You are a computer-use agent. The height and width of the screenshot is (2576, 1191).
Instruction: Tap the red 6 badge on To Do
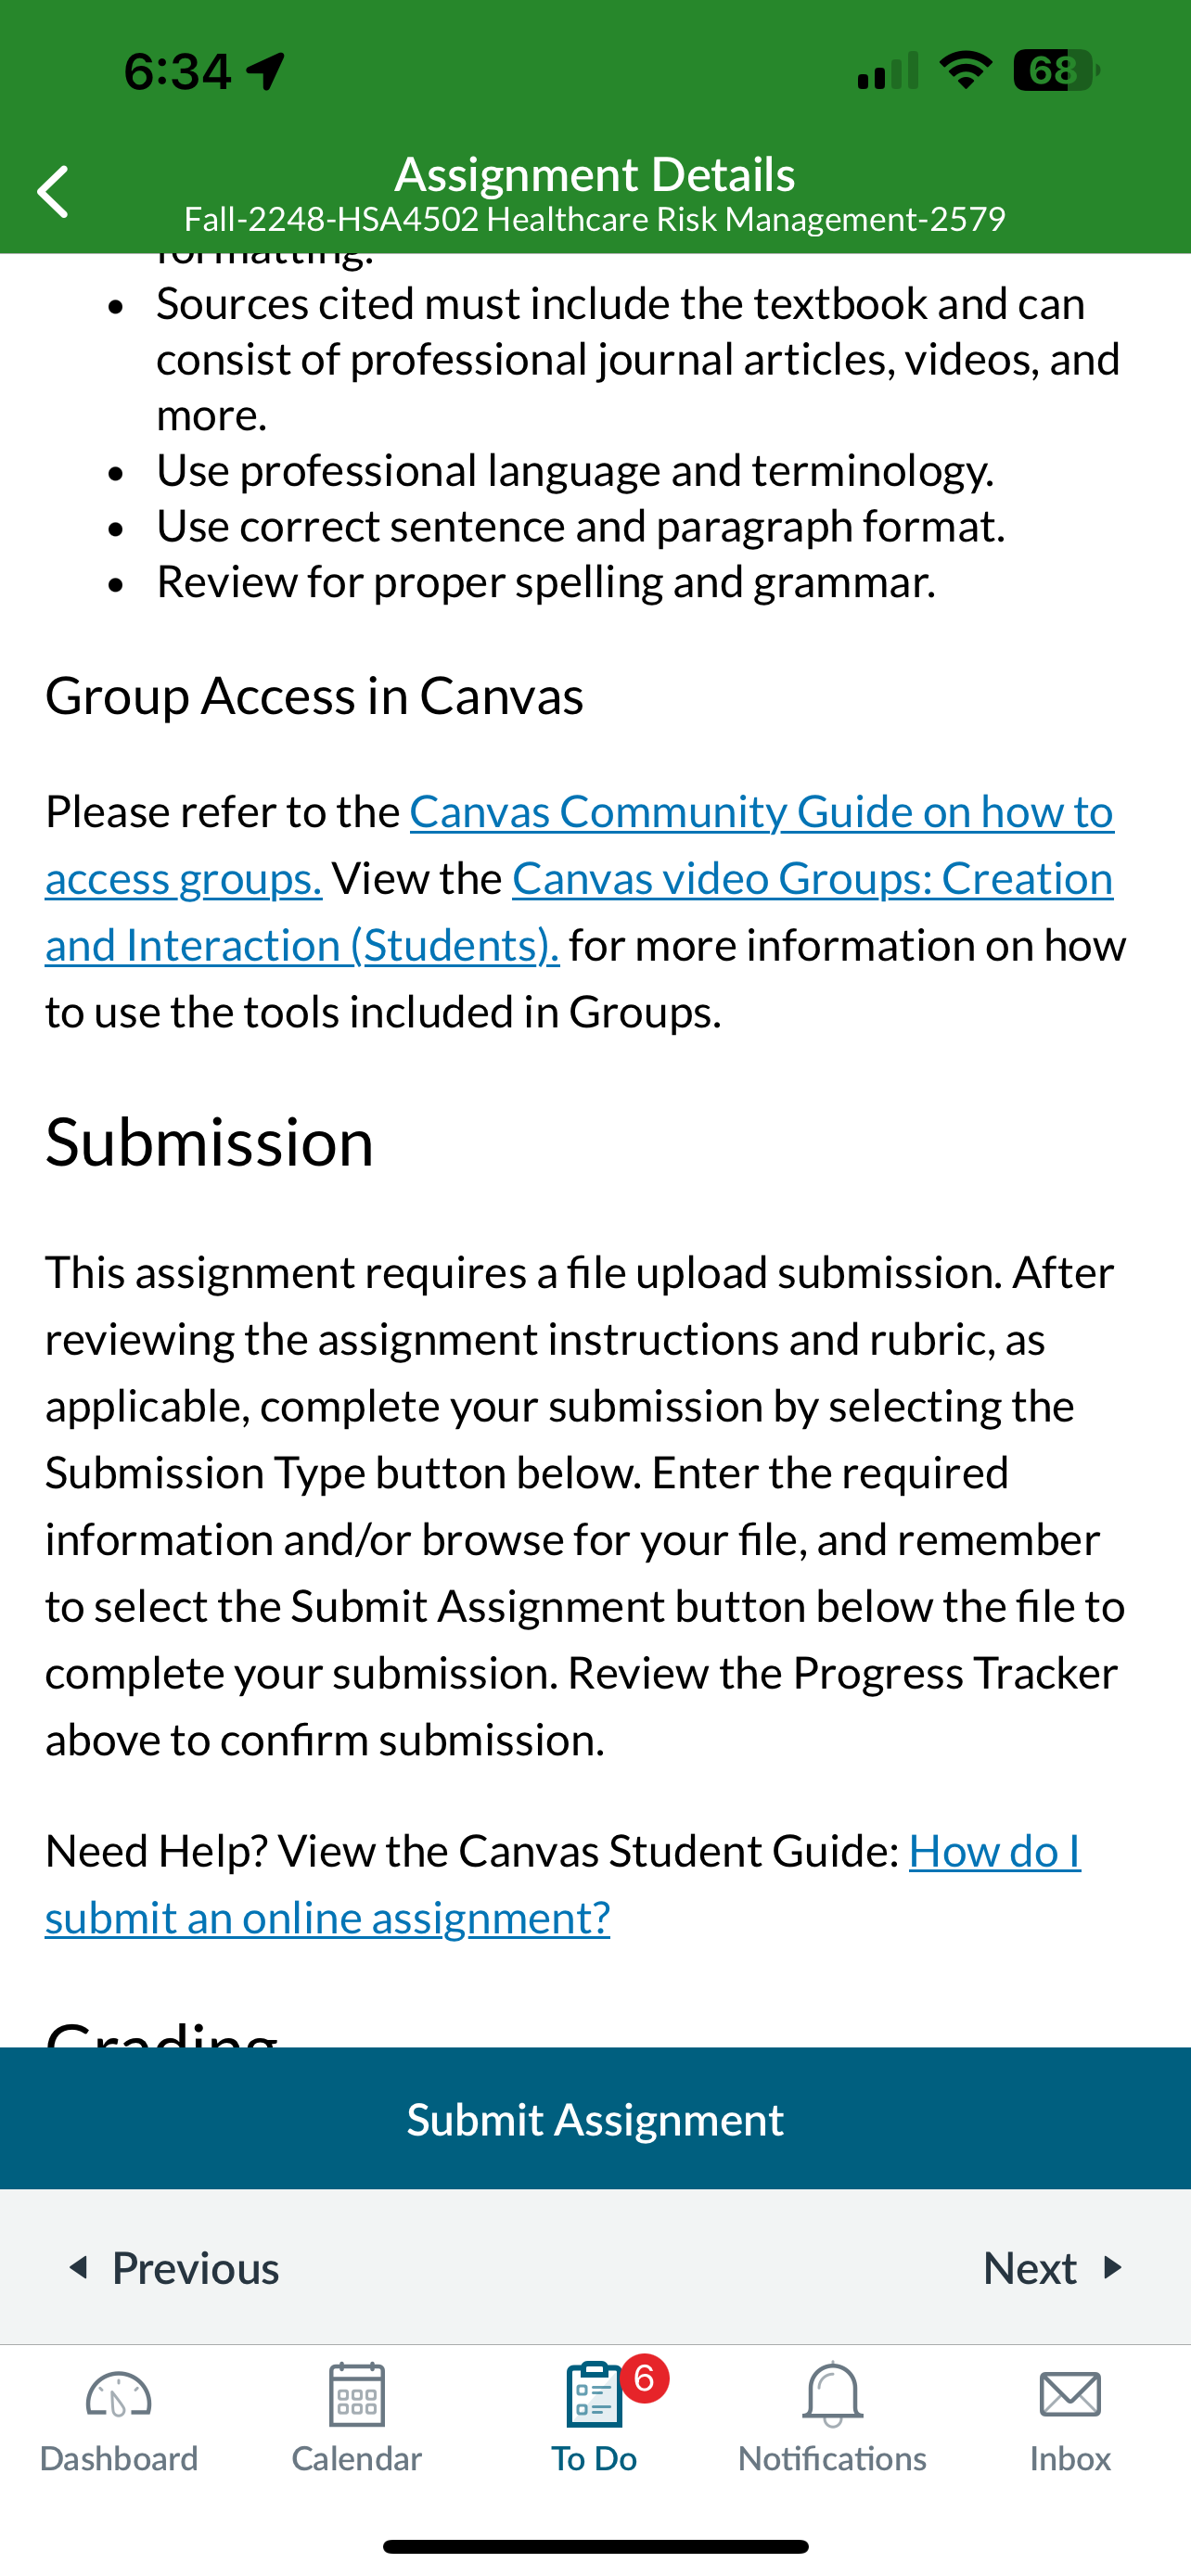[x=645, y=2378]
